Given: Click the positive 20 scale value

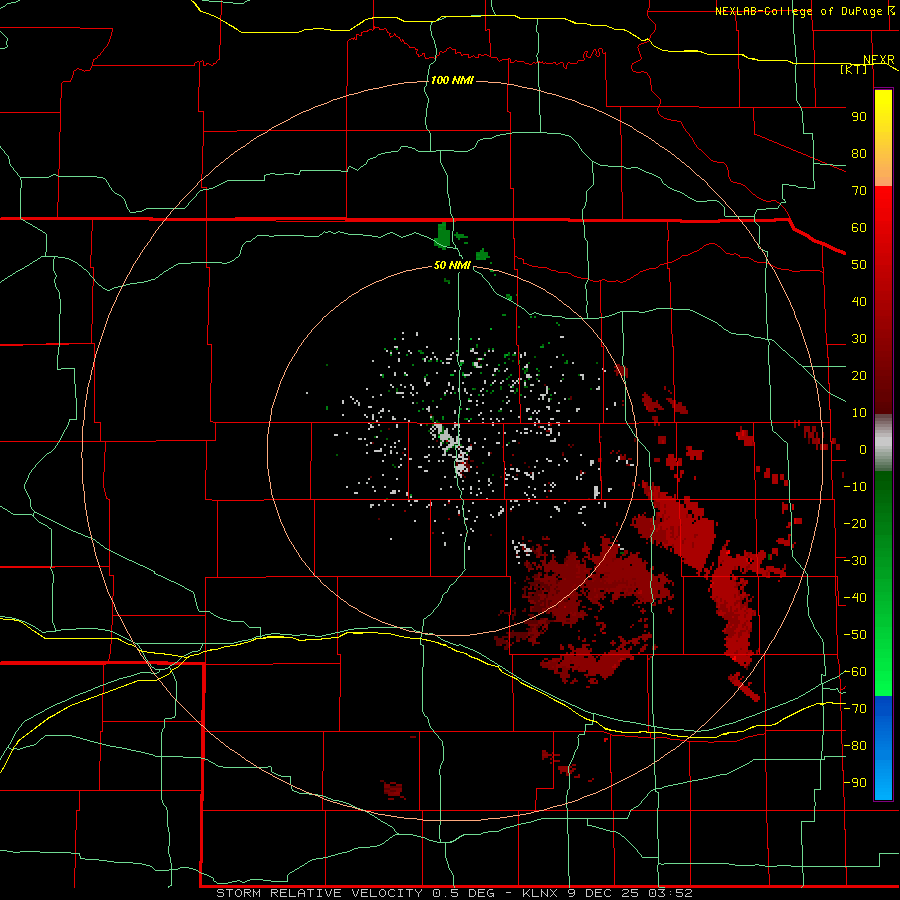Looking at the screenshot, I should point(859,376).
